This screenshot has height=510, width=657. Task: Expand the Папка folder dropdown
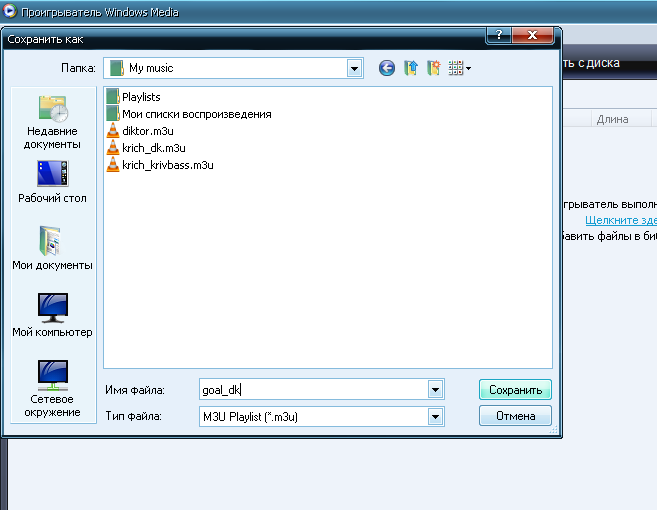[354, 68]
